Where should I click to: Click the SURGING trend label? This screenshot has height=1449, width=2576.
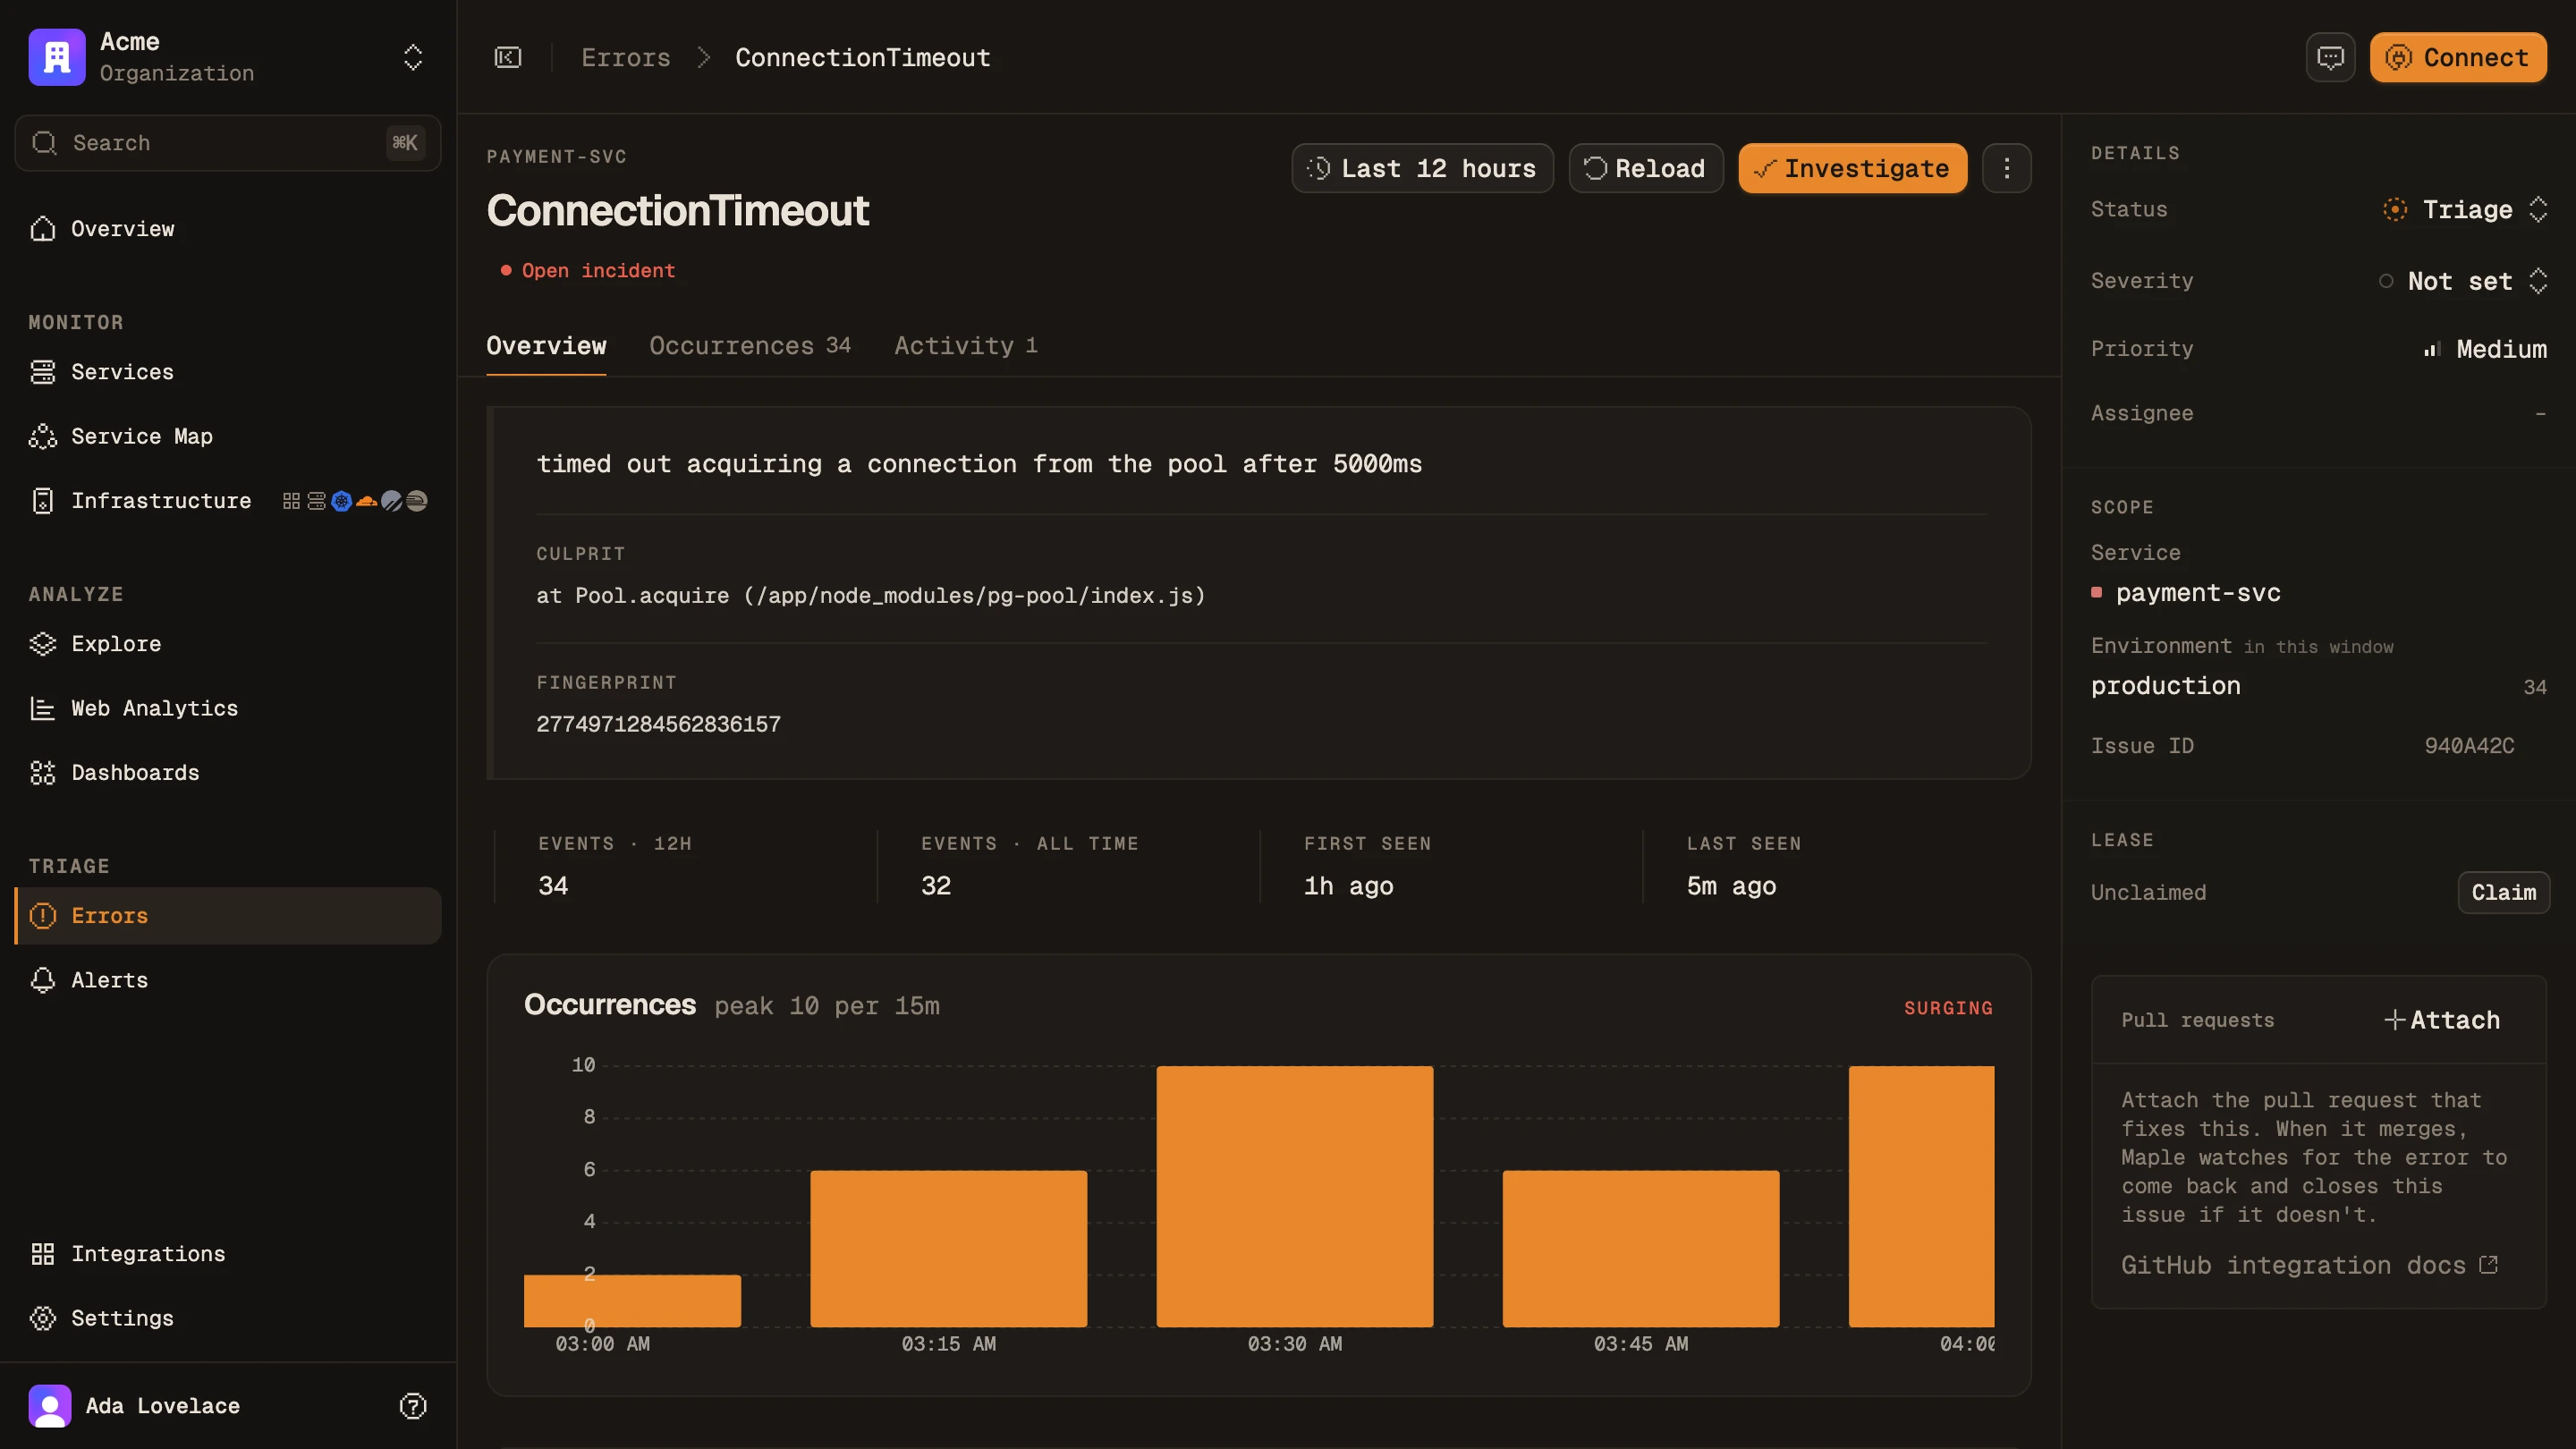pyautogui.click(x=1948, y=1008)
